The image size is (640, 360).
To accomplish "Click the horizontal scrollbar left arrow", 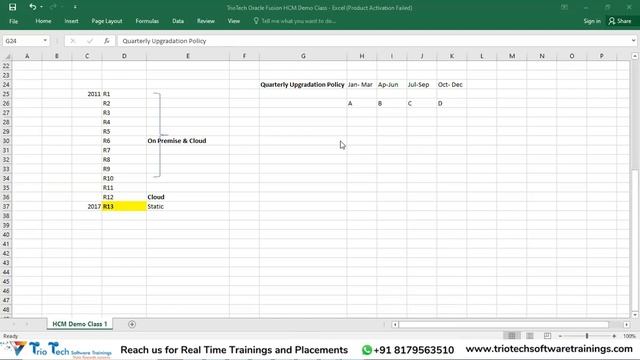I will coord(395,324).
